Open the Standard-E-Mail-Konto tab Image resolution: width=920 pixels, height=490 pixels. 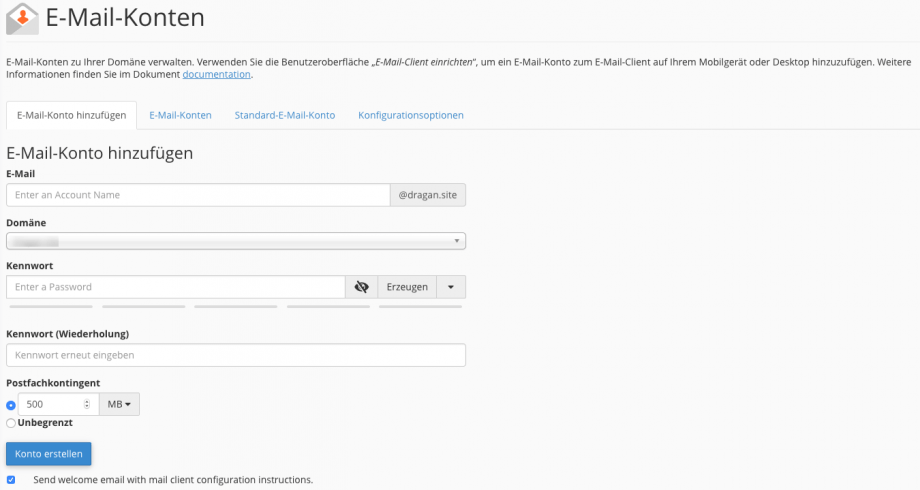tap(284, 115)
